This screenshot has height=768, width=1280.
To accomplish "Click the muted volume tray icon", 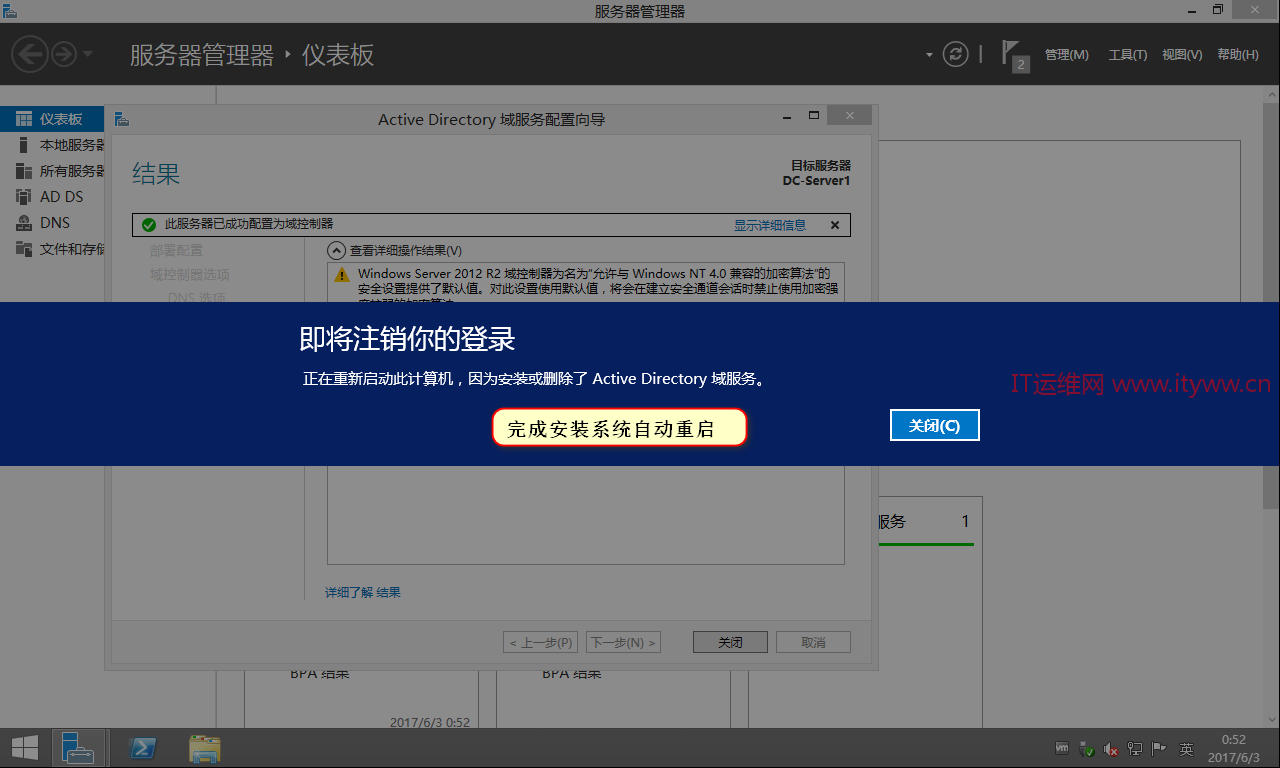I will 1111,748.
